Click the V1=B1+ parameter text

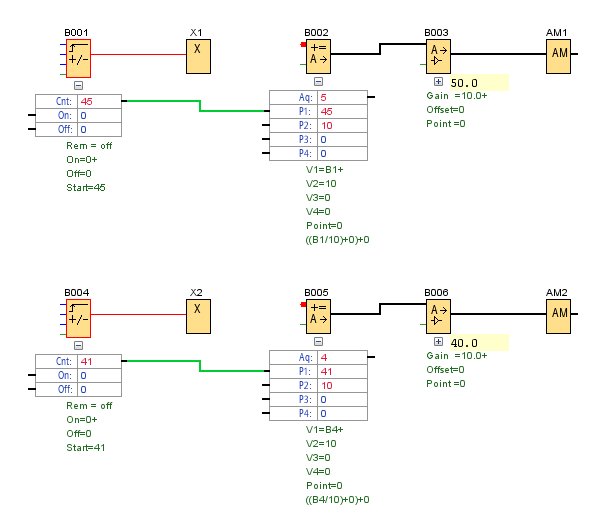click(324, 170)
